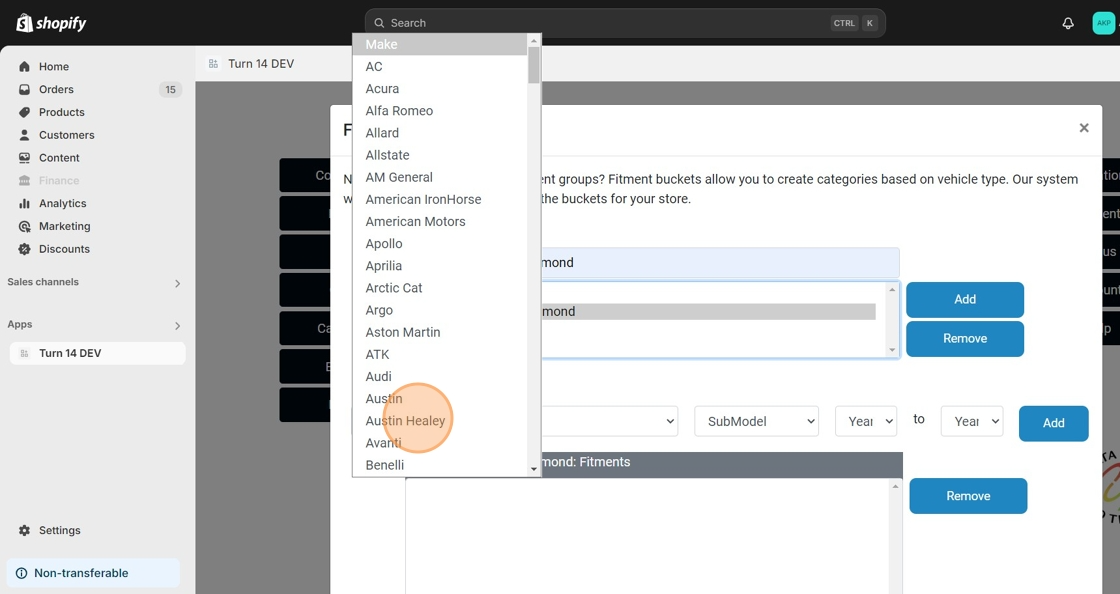Screen dimensions: 1120x594
Task: Select ATK make option
Action: click(439, 354)
